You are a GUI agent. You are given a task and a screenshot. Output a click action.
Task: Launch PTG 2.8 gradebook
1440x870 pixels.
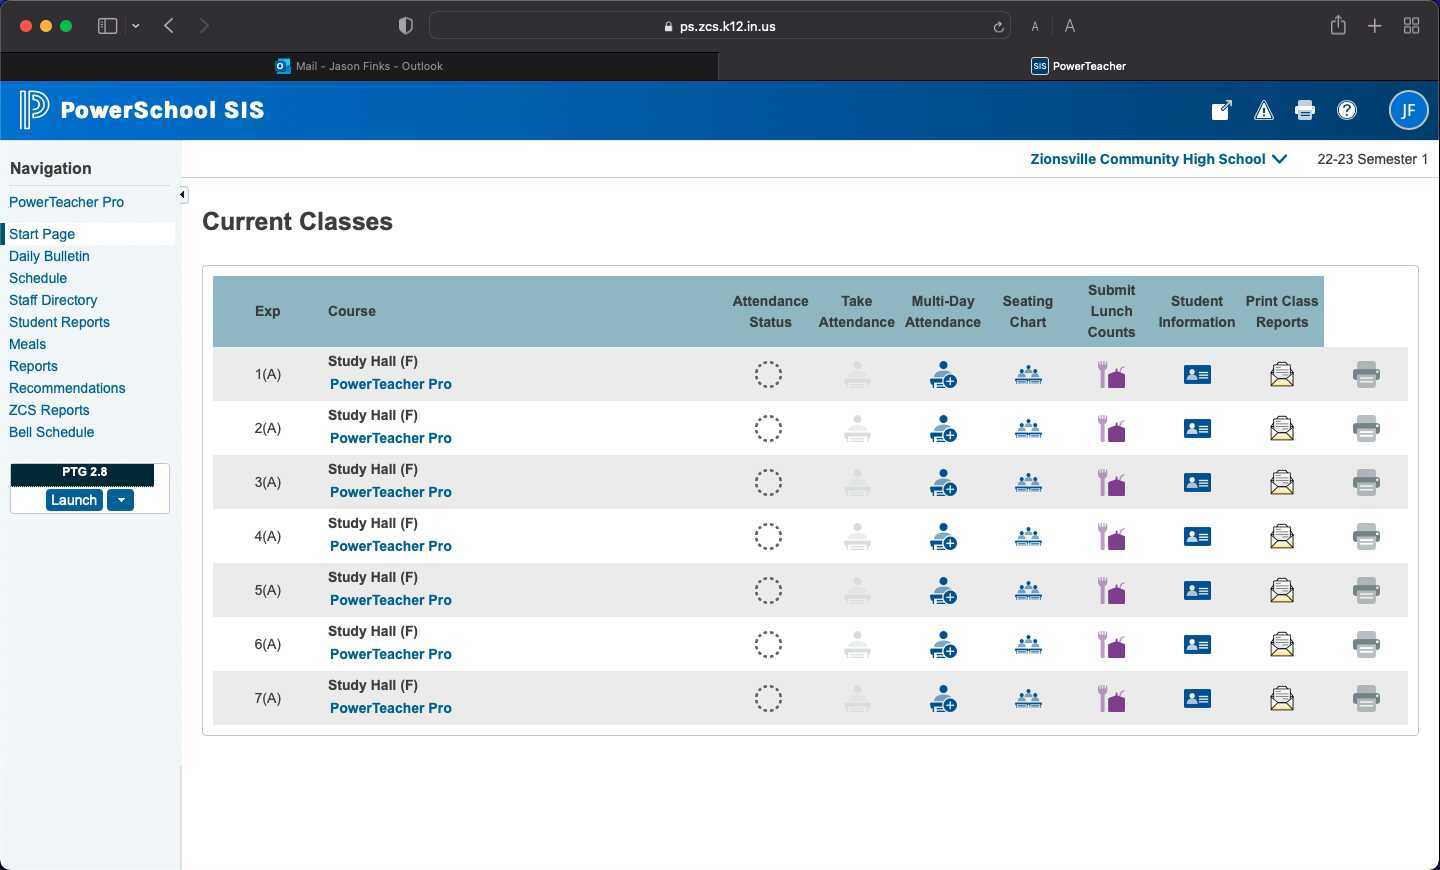point(73,499)
